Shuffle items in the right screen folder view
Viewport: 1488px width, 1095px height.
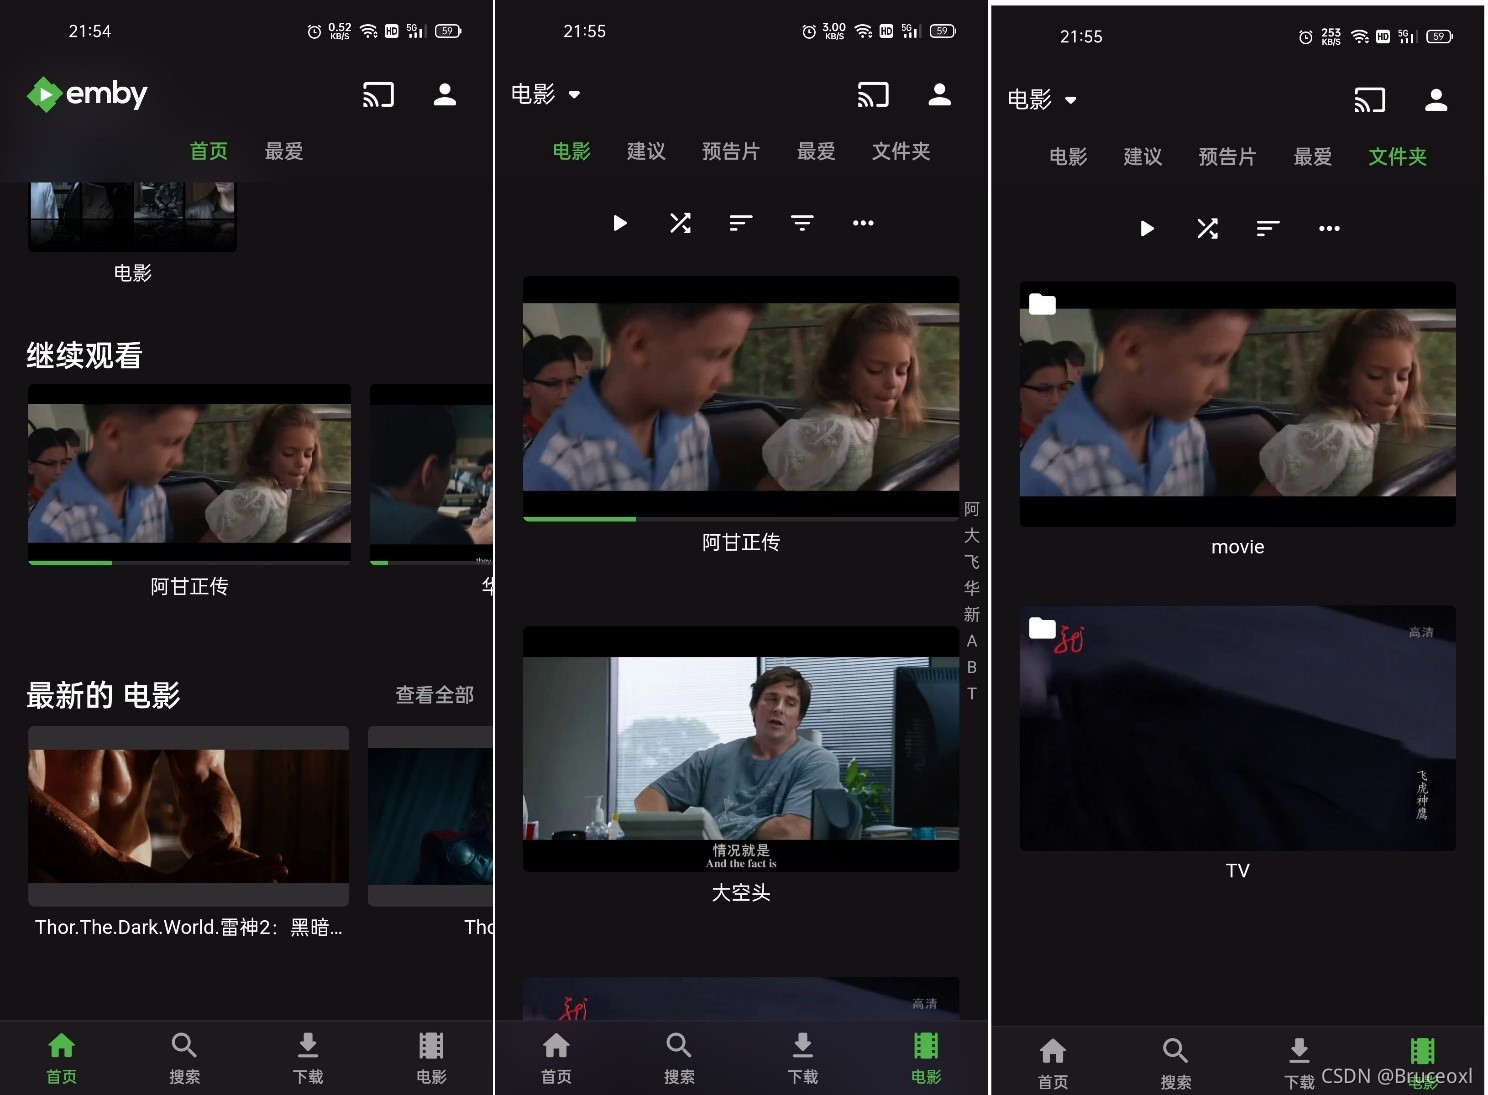tap(1208, 229)
